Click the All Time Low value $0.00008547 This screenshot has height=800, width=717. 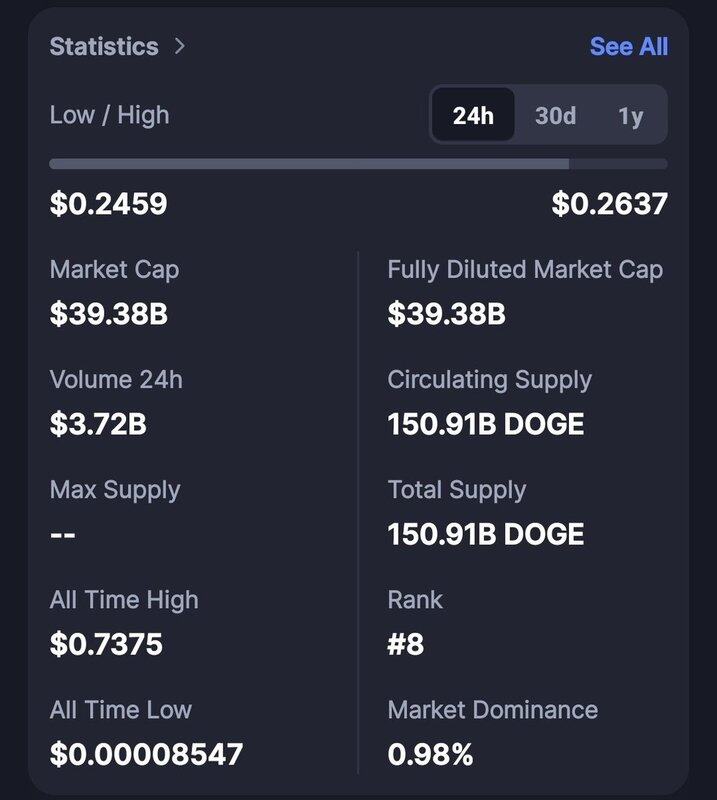click(146, 754)
